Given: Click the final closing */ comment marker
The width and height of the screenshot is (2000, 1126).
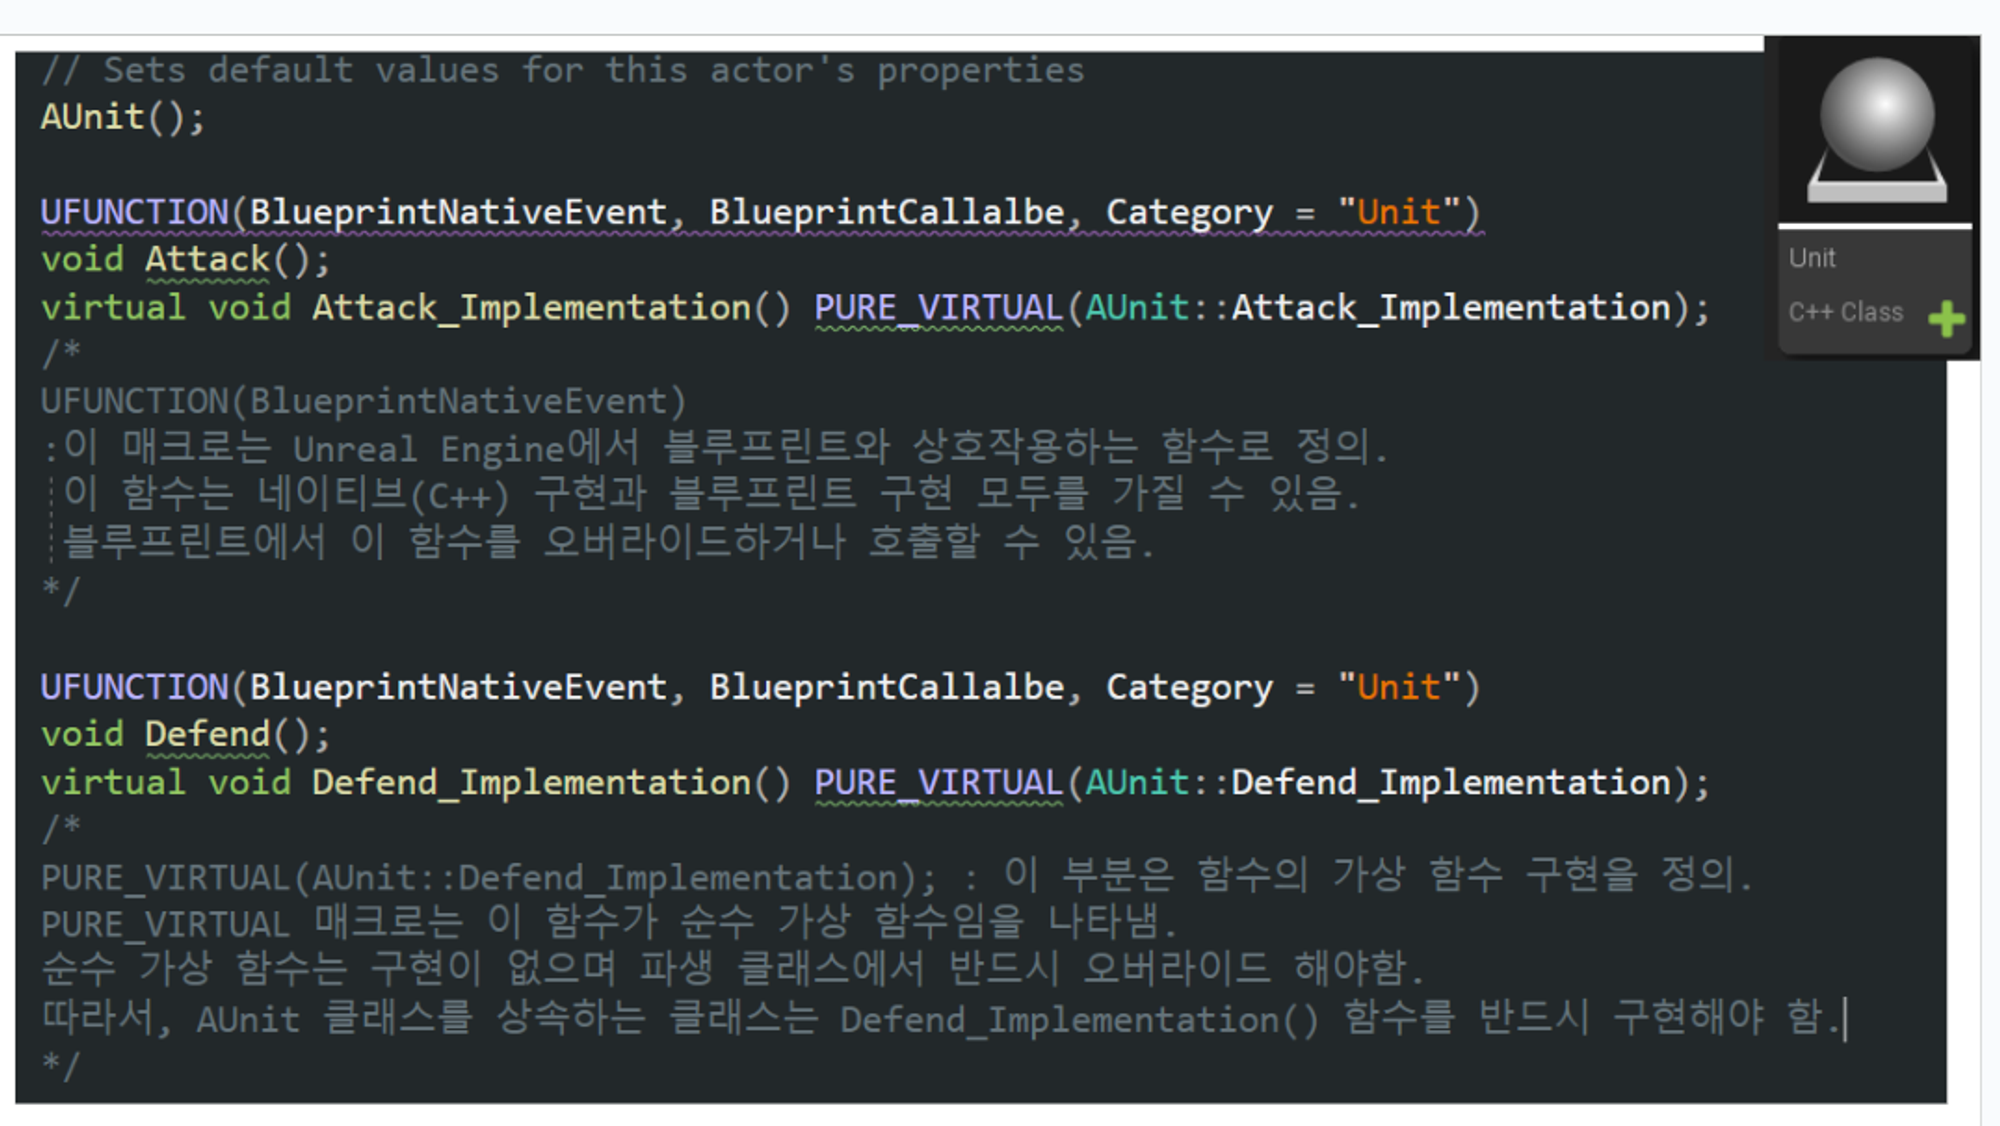Looking at the screenshot, I should pyautogui.click(x=60, y=1064).
